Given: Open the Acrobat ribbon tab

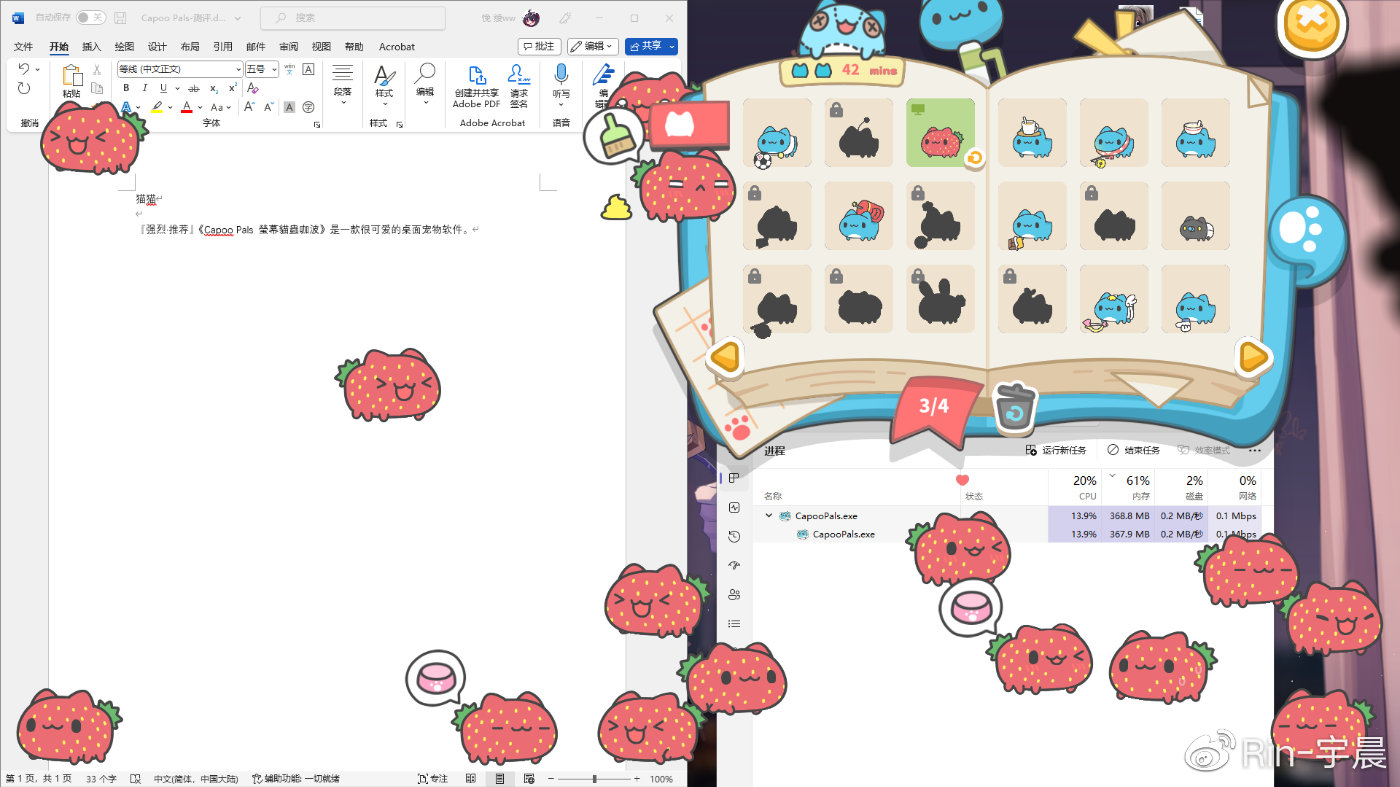Looking at the screenshot, I should tap(397, 46).
